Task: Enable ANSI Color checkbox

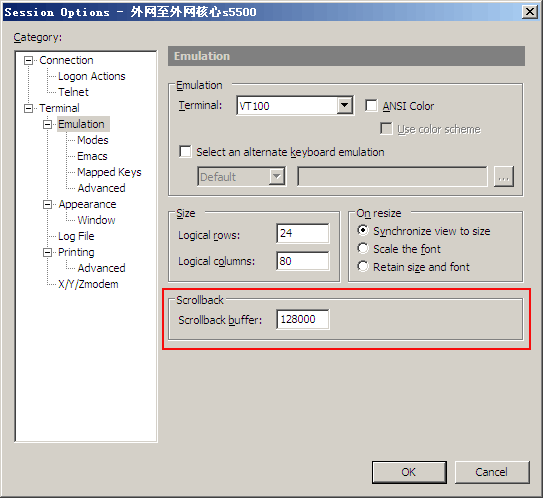Action: pos(371,106)
